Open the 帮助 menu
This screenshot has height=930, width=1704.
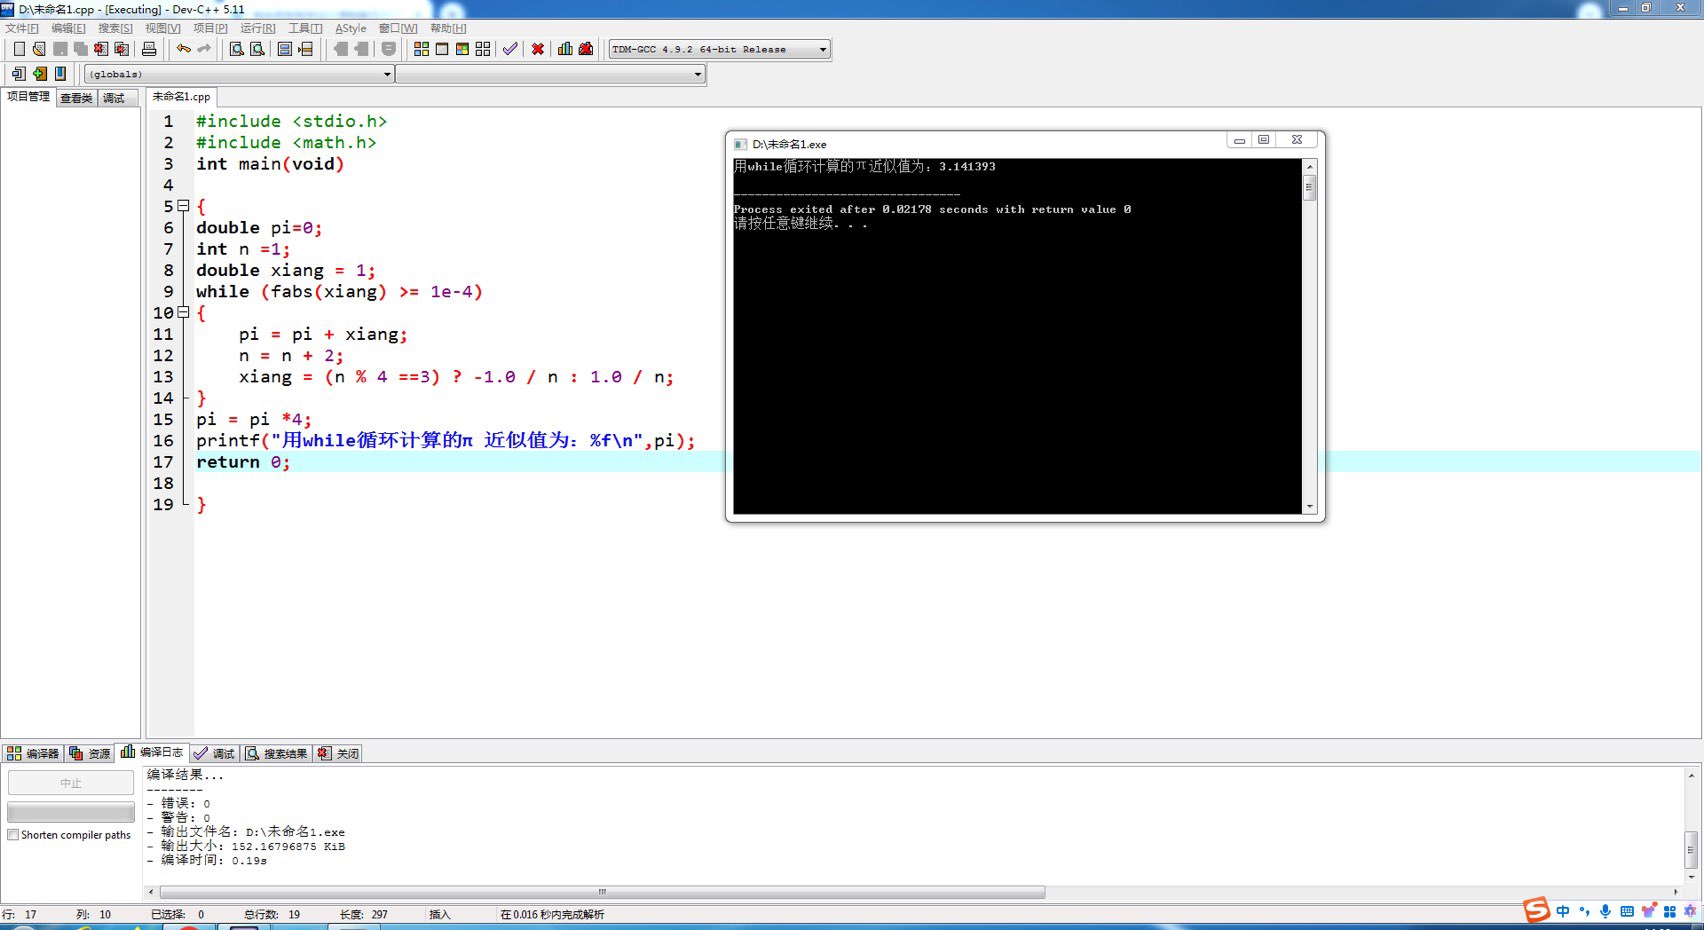448,28
